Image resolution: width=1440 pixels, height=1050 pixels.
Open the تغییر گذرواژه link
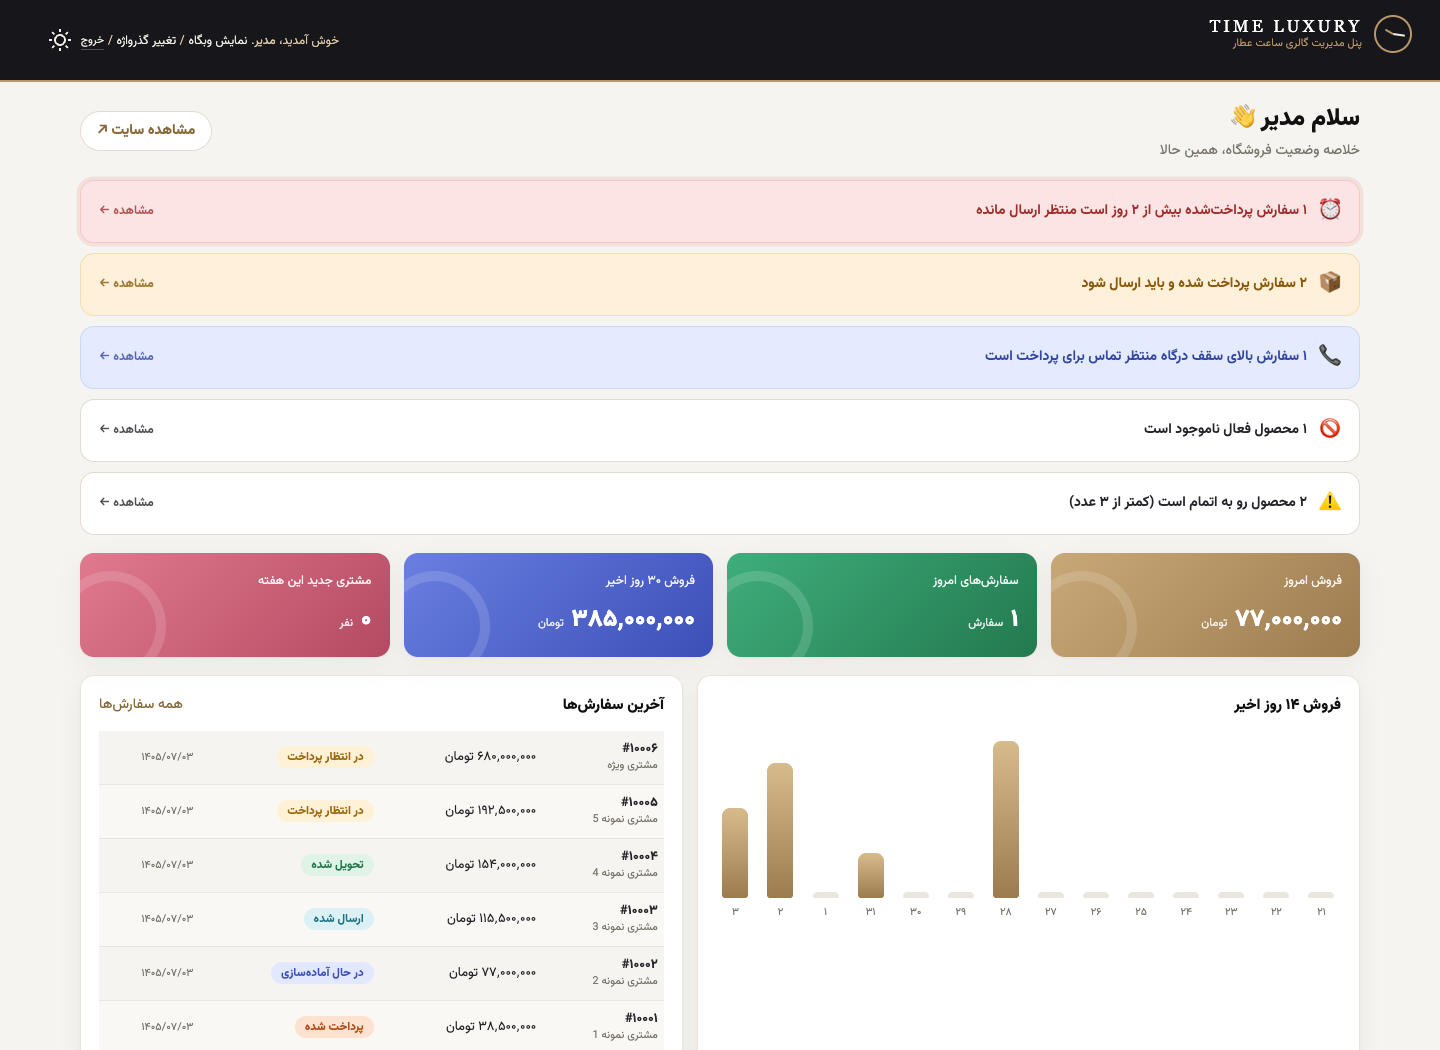point(146,40)
